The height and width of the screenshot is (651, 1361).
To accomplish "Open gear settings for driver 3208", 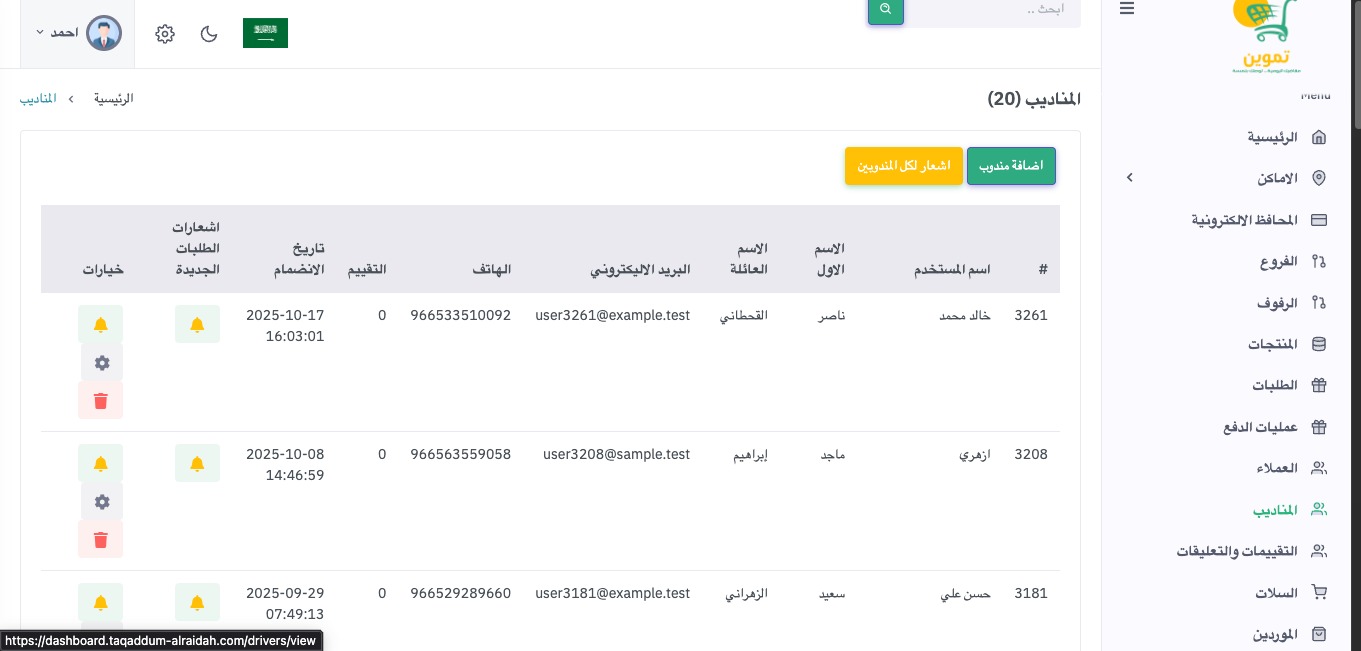I will (101, 502).
